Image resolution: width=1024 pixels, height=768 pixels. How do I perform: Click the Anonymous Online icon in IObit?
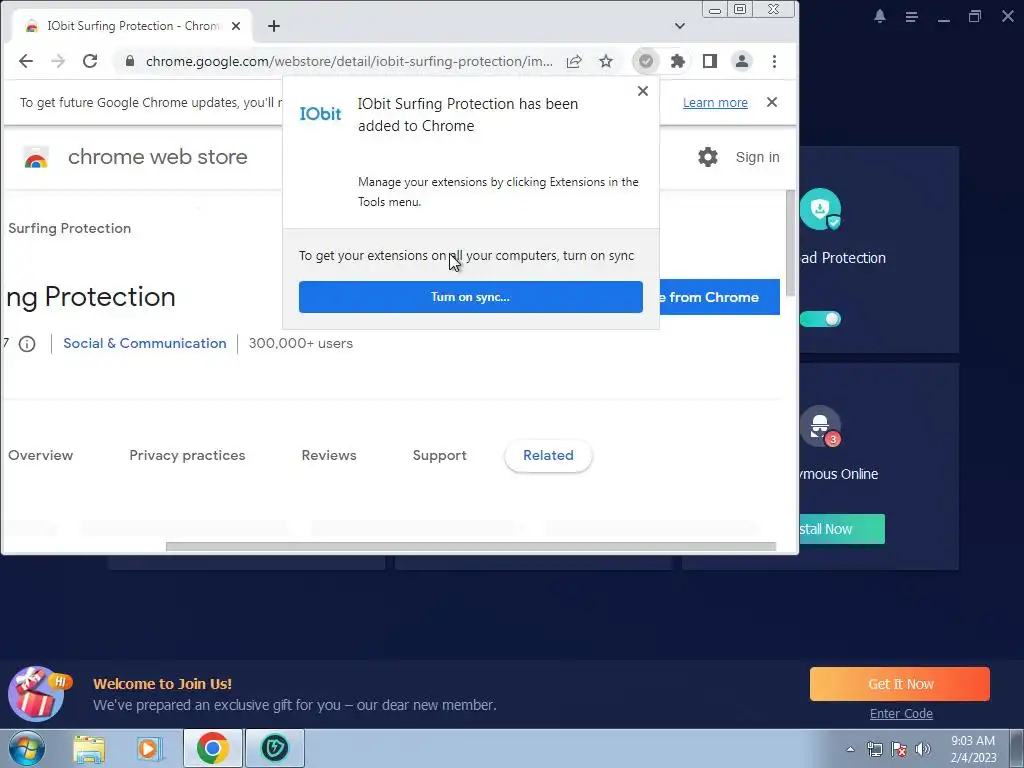(x=820, y=427)
